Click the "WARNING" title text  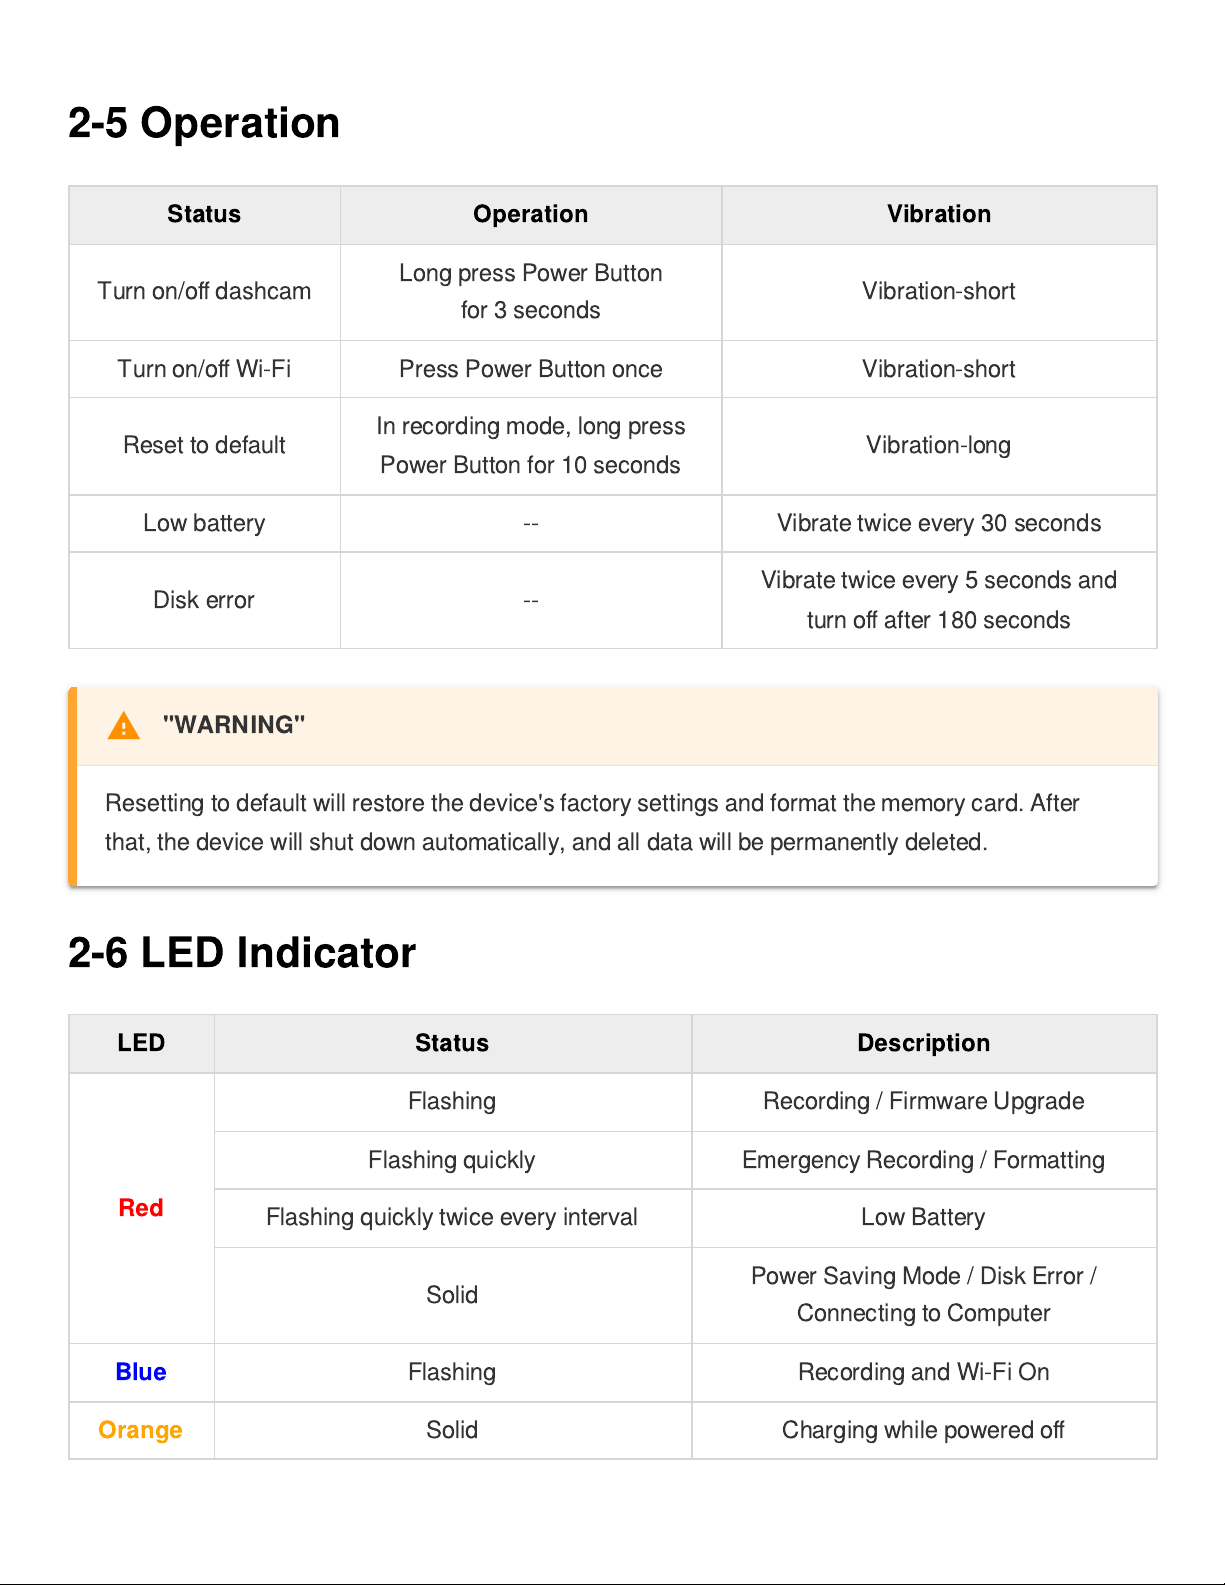click(234, 725)
